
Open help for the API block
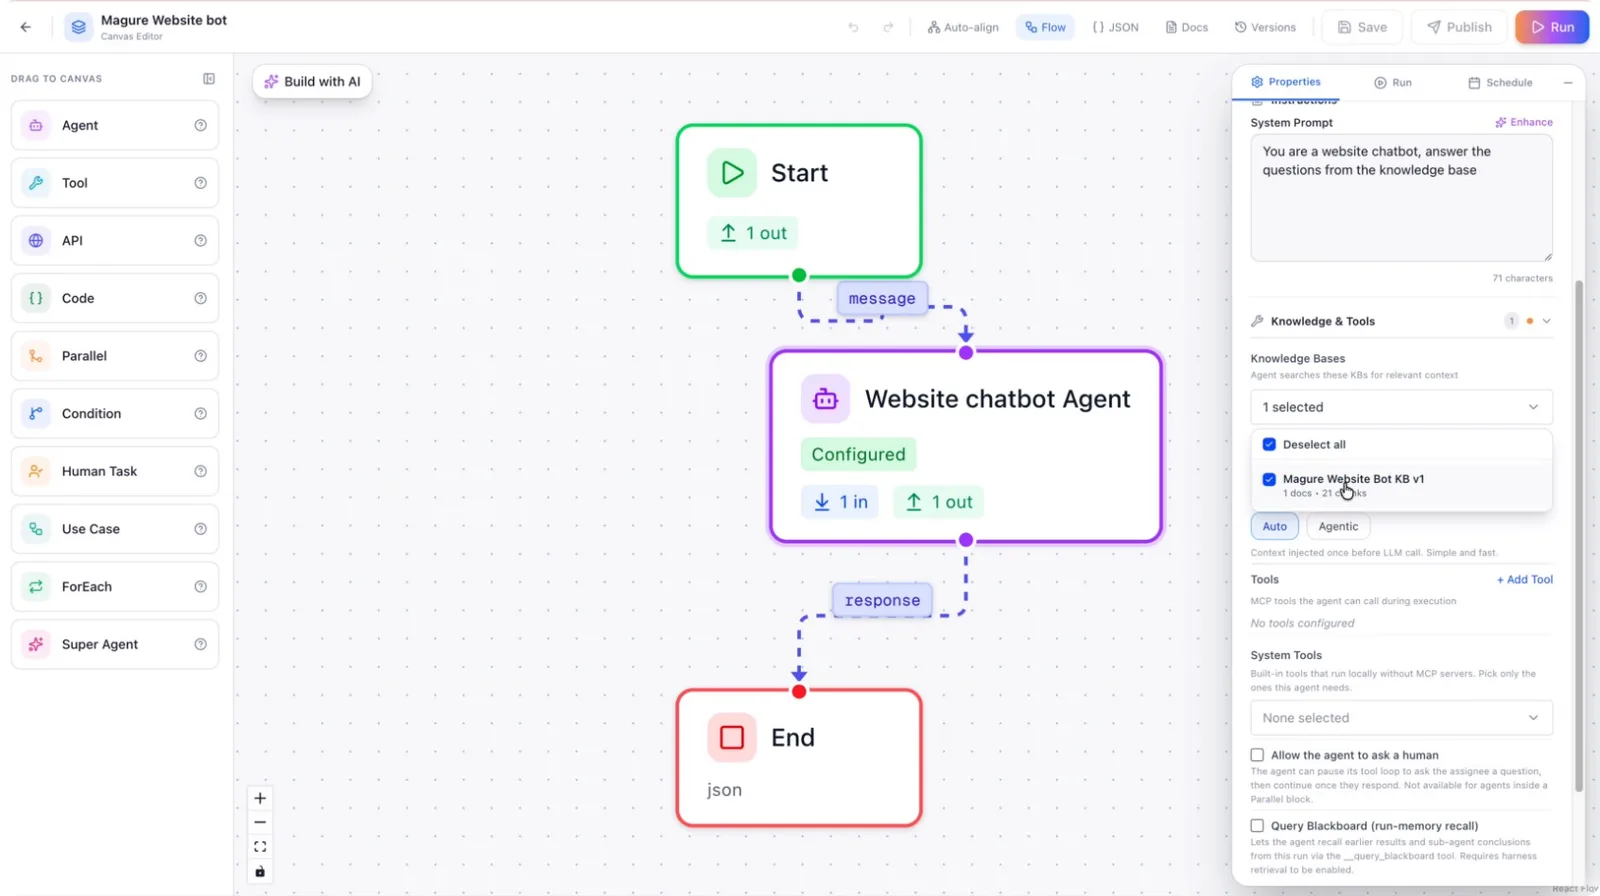(x=200, y=240)
